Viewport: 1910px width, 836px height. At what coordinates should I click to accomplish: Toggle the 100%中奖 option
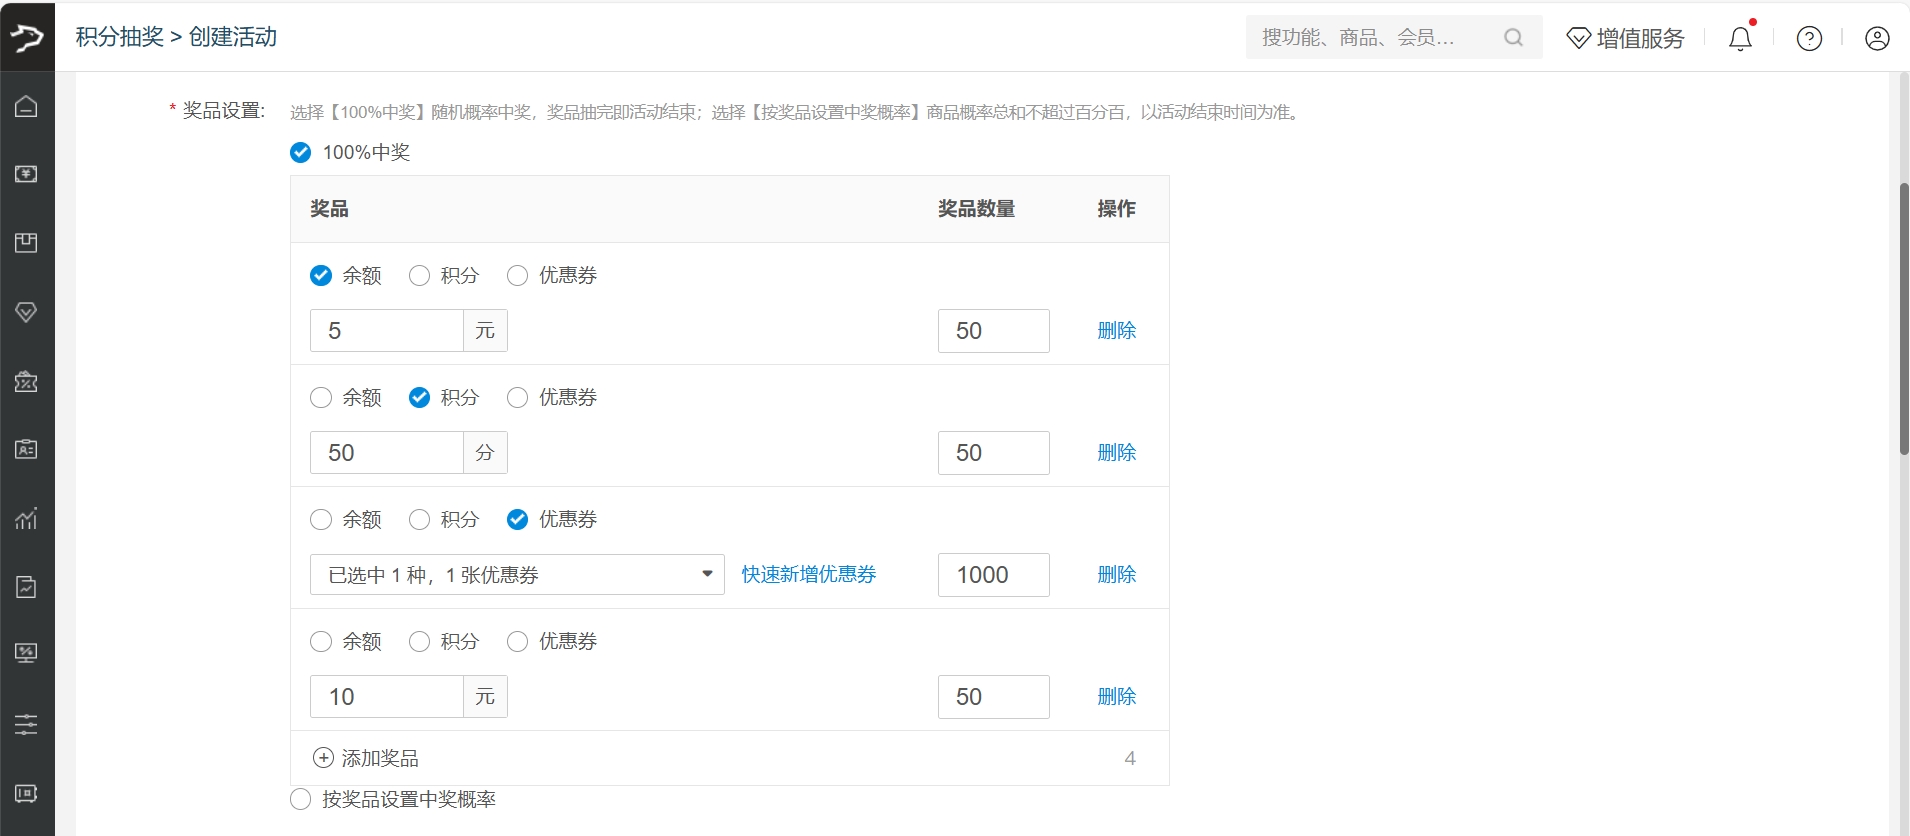(301, 152)
